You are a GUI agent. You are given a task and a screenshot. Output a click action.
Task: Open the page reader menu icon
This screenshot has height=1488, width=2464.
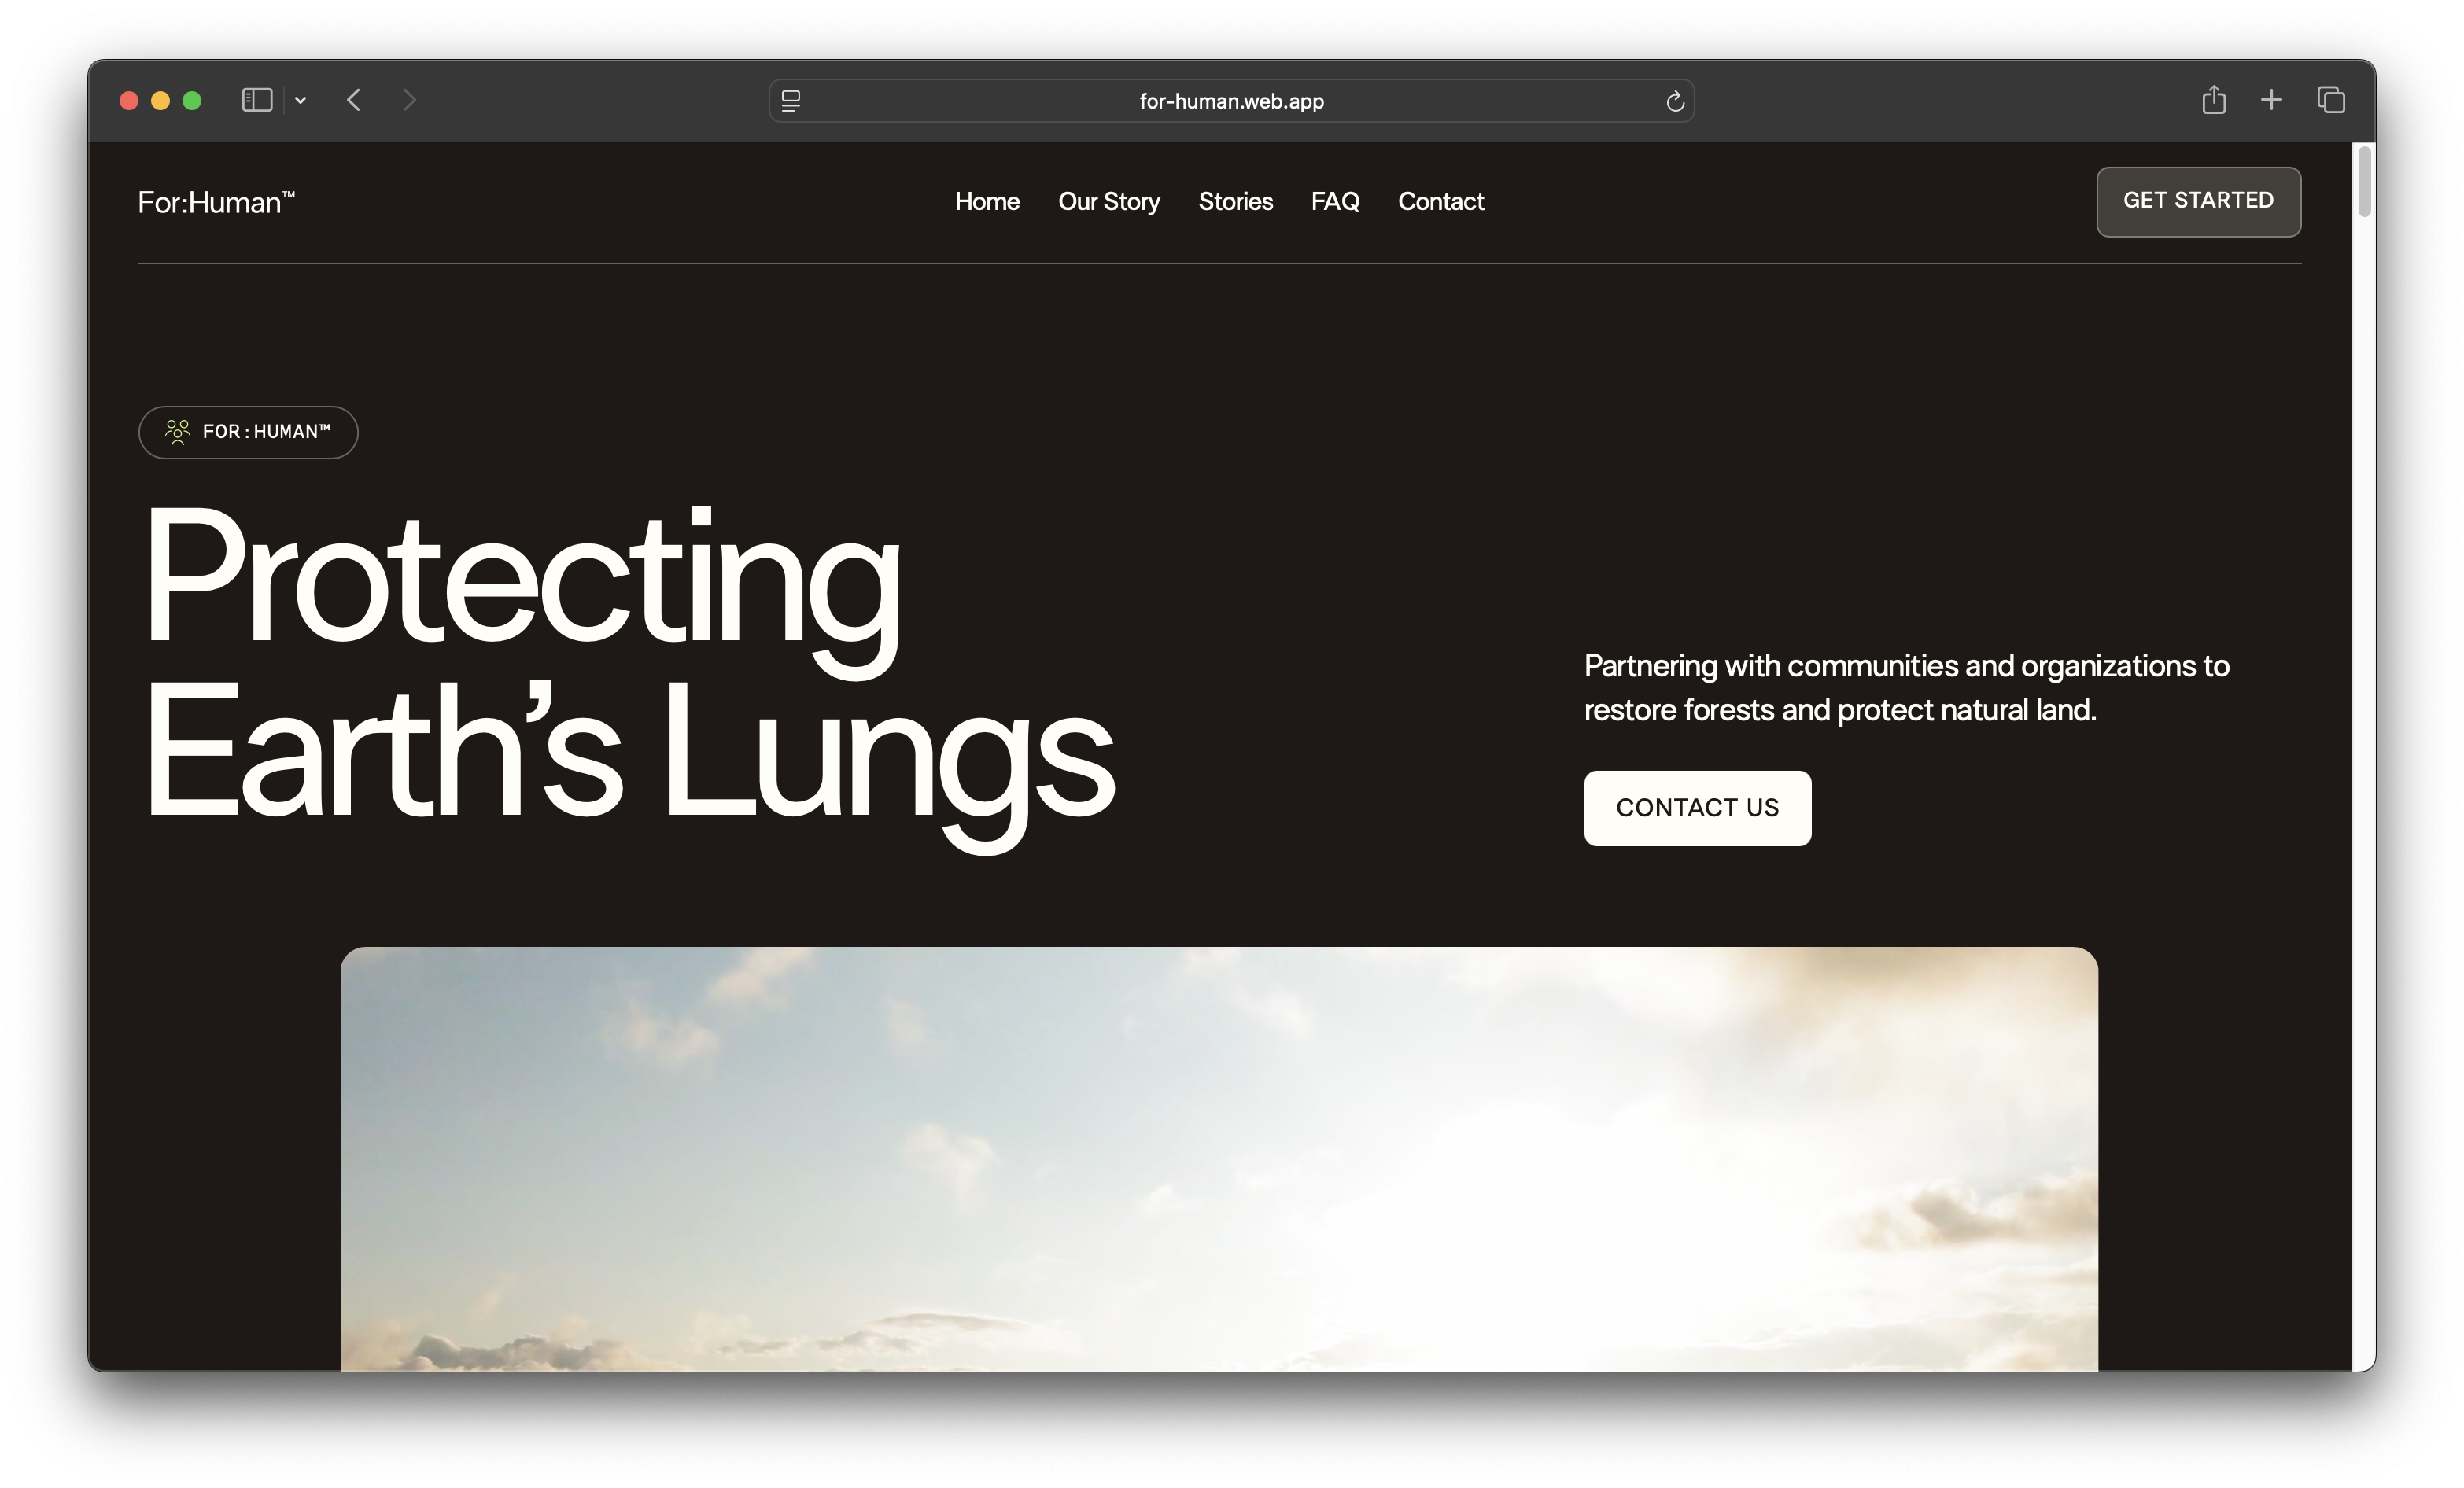point(791,101)
